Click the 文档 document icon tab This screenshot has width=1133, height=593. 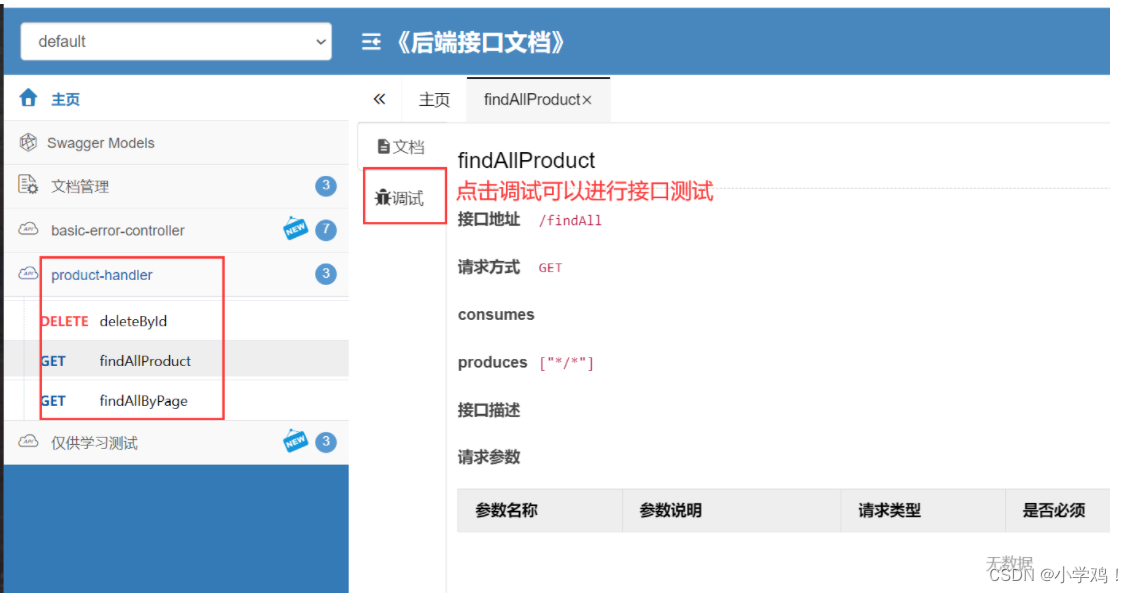point(400,145)
